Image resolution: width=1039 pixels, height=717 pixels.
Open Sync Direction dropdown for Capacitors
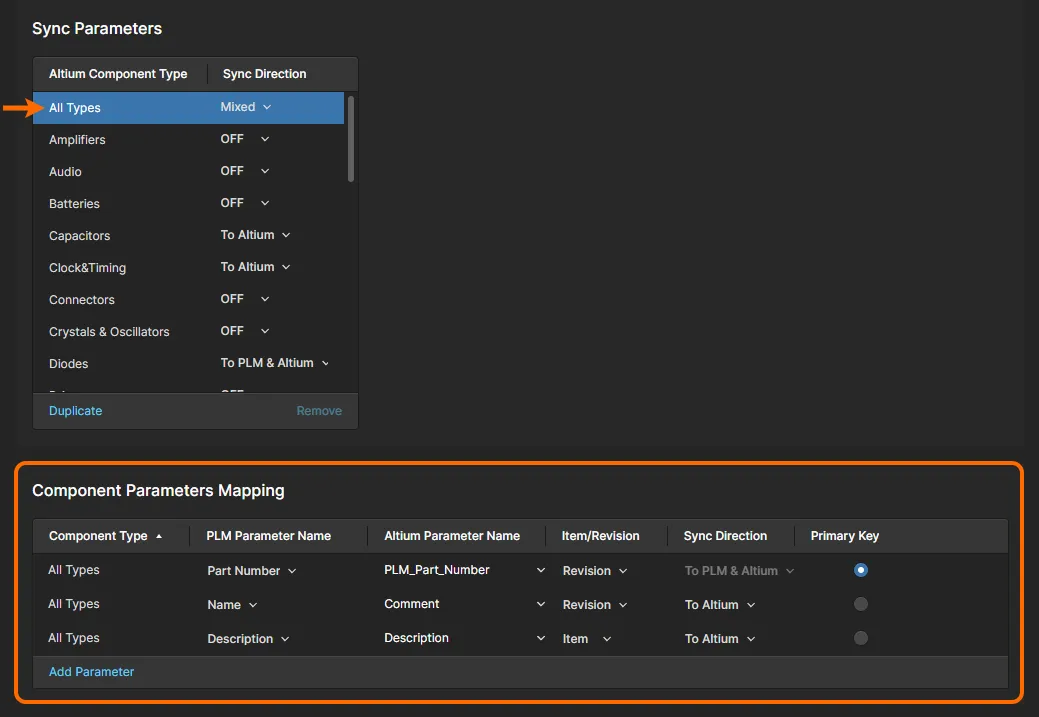255,235
